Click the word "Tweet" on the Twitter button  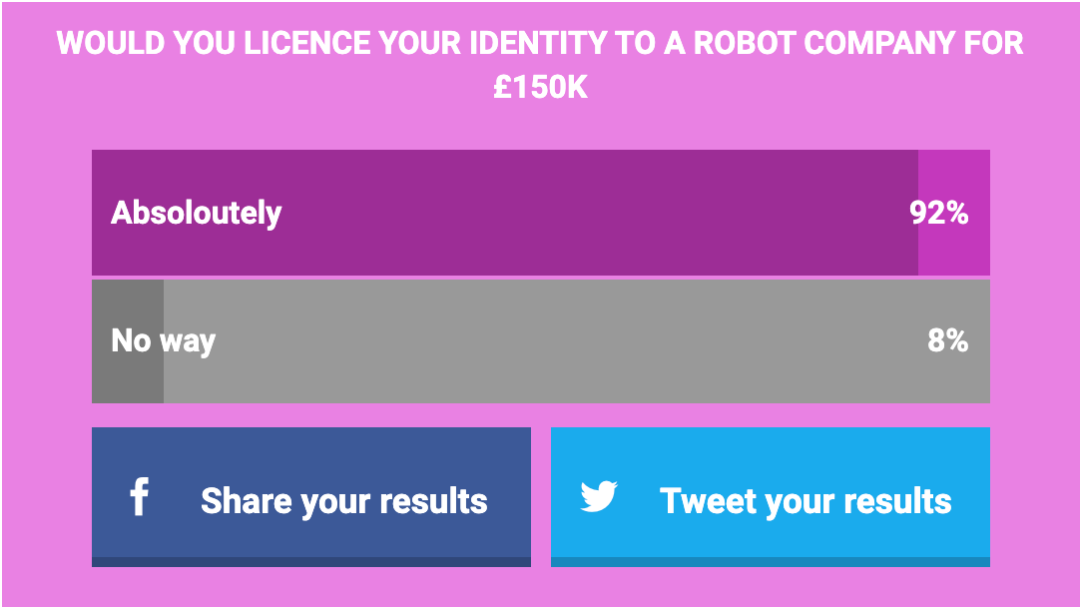point(705,500)
